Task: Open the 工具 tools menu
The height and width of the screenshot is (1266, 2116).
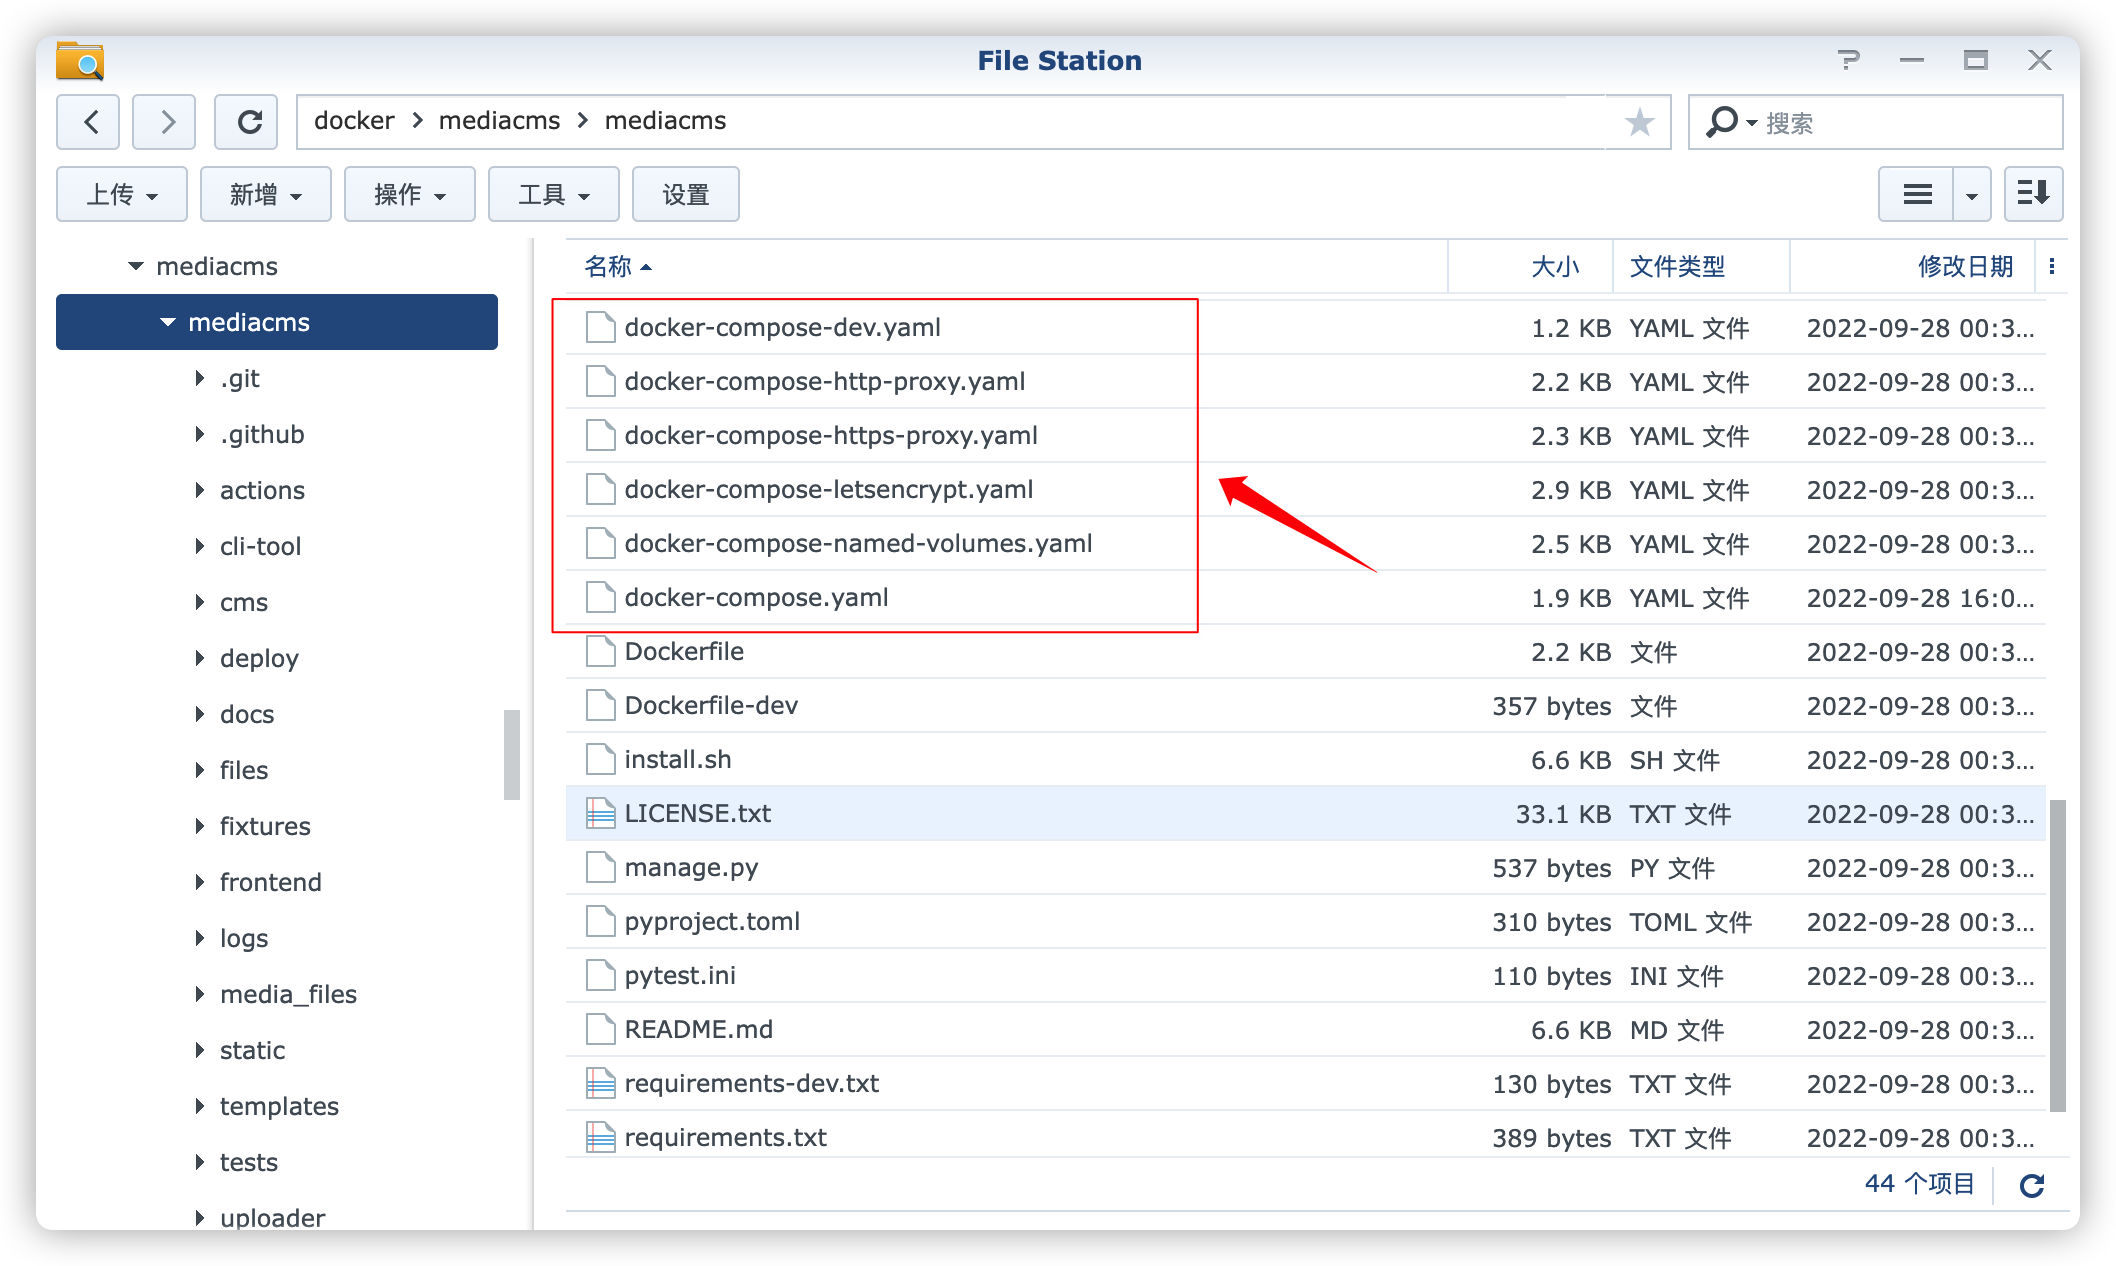Action: [x=554, y=194]
